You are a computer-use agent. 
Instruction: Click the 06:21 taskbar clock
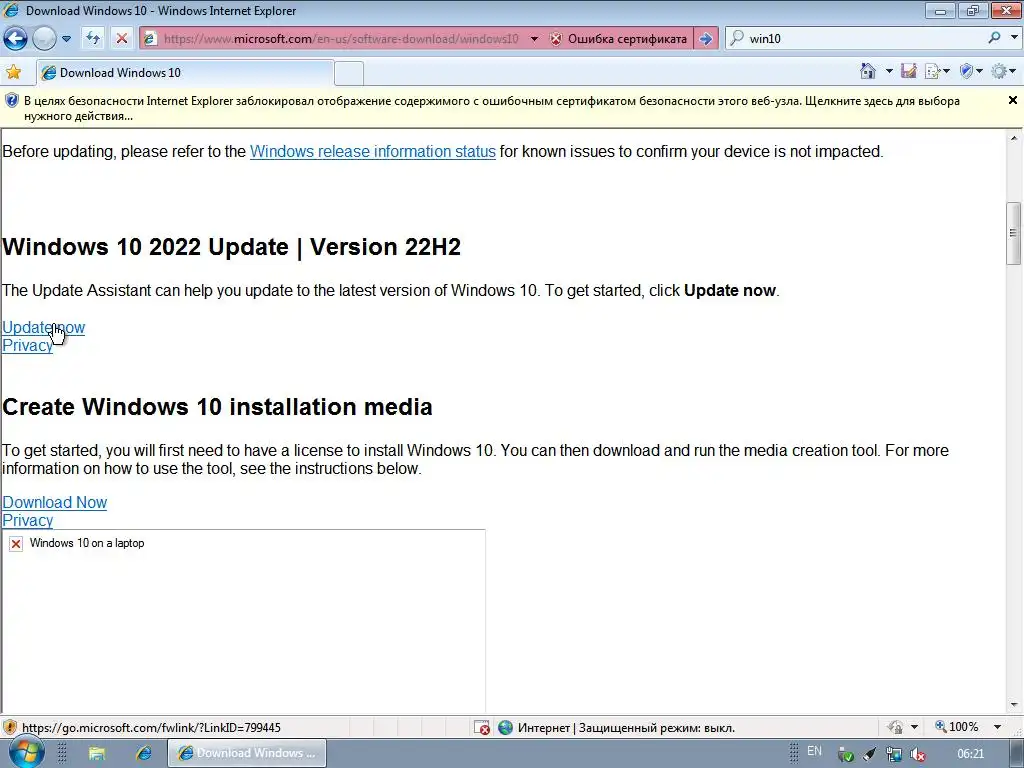click(x=970, y=754)
